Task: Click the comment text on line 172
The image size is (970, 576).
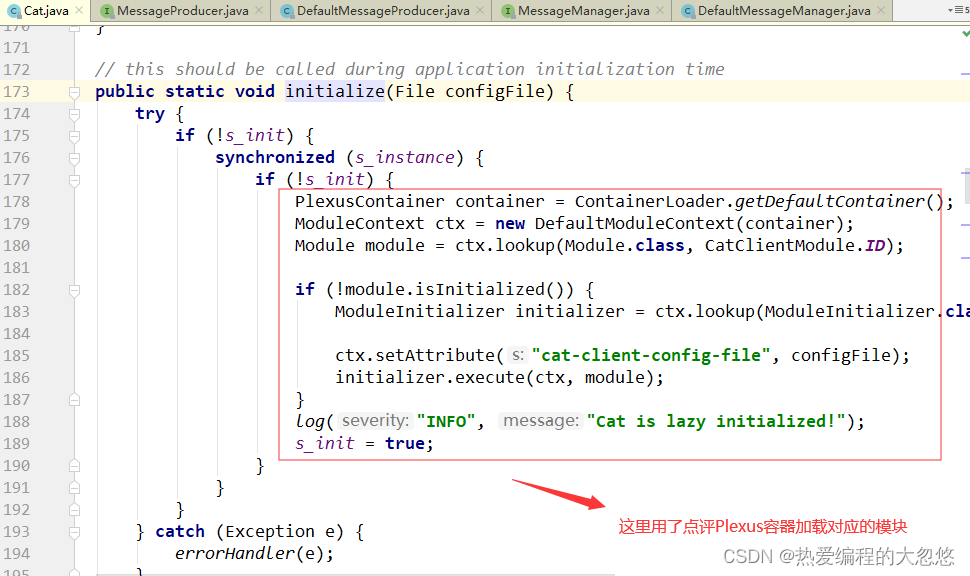Action: point(410,69)
